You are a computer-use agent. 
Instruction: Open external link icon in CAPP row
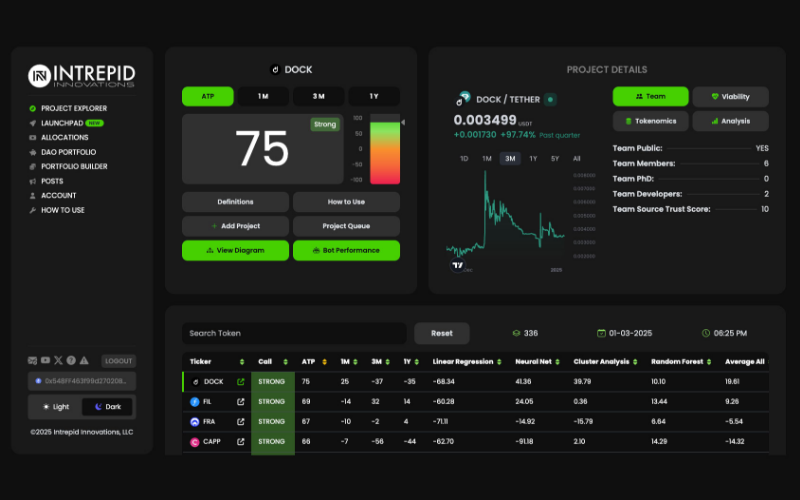240,441
